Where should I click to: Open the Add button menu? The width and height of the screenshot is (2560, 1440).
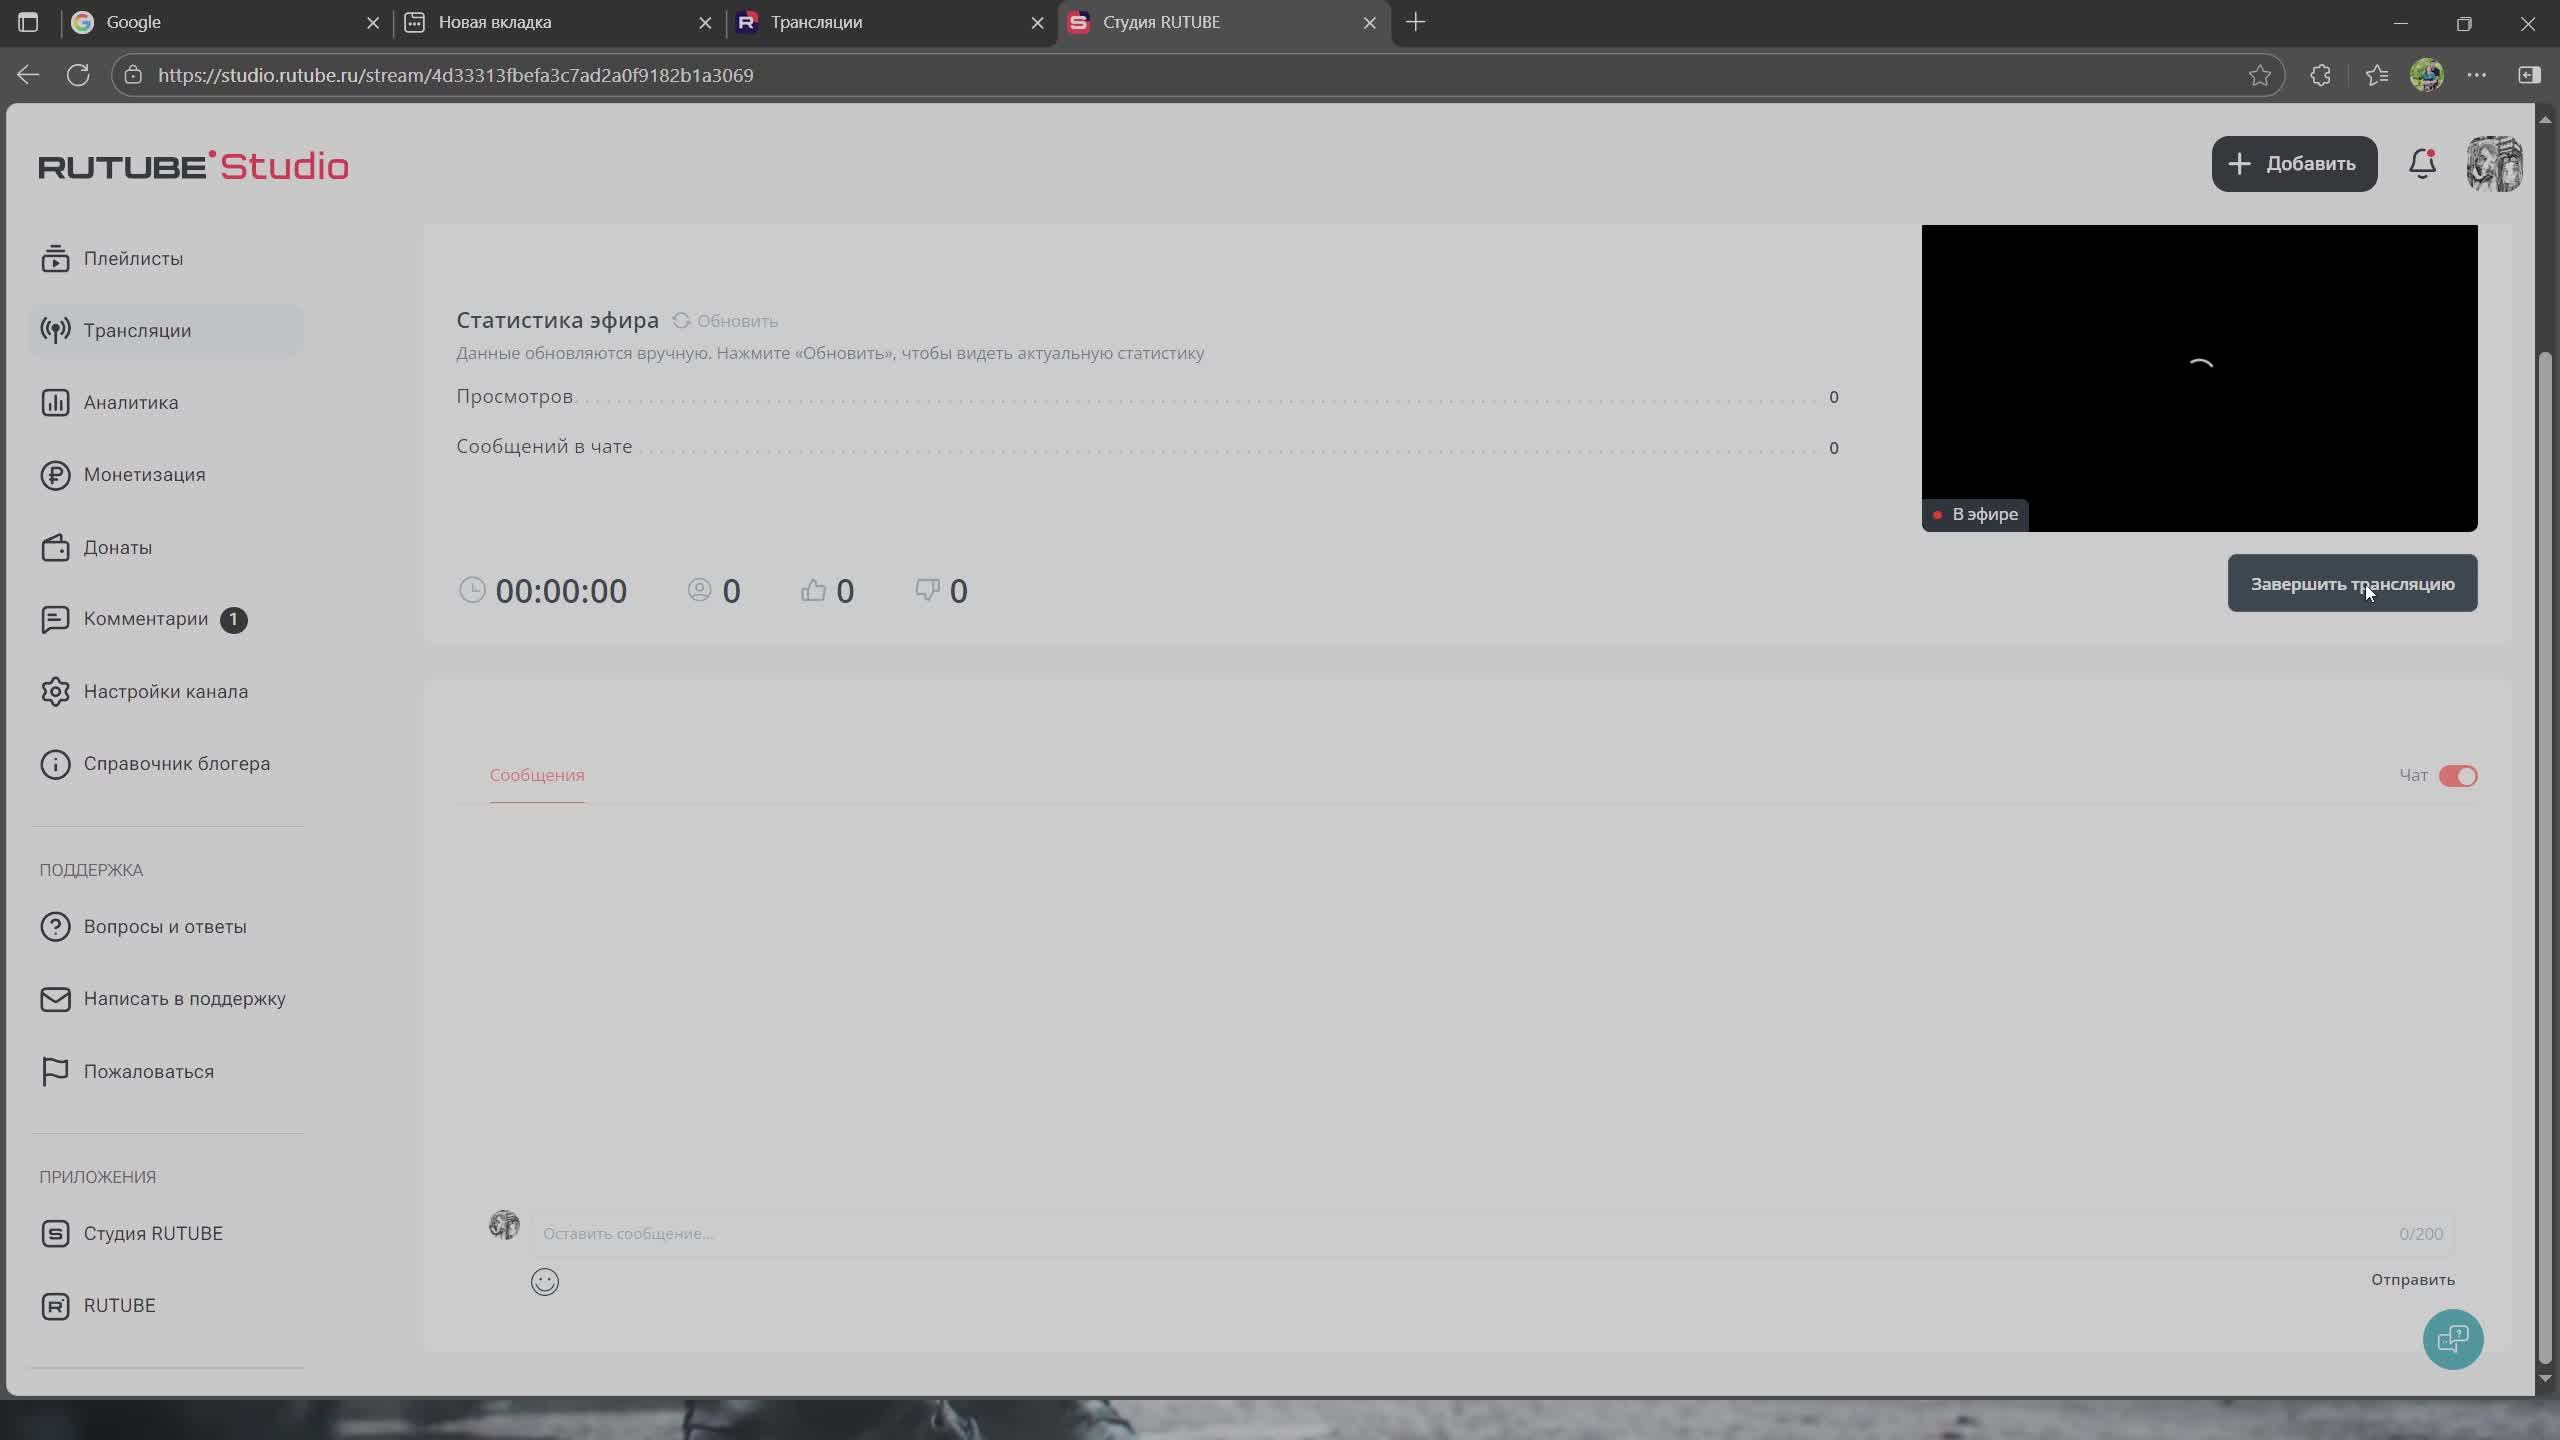[x=2293, y=164]
